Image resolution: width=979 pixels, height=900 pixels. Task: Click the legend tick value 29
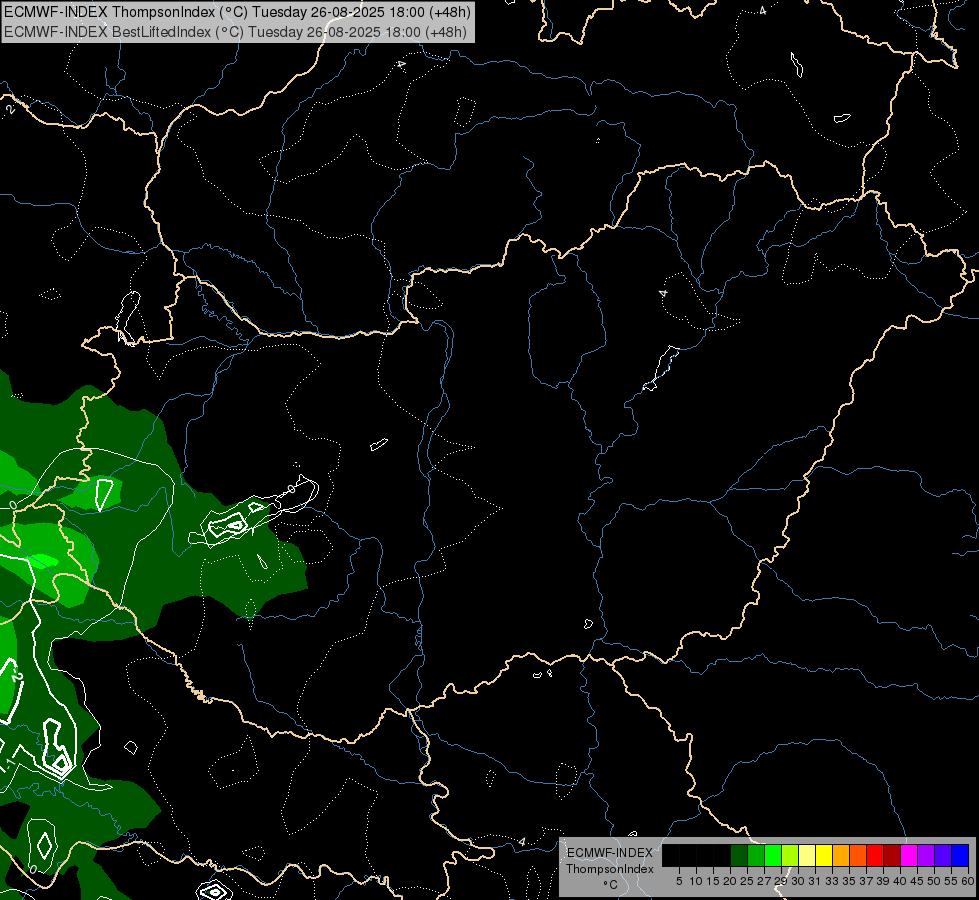coord(781,881)
